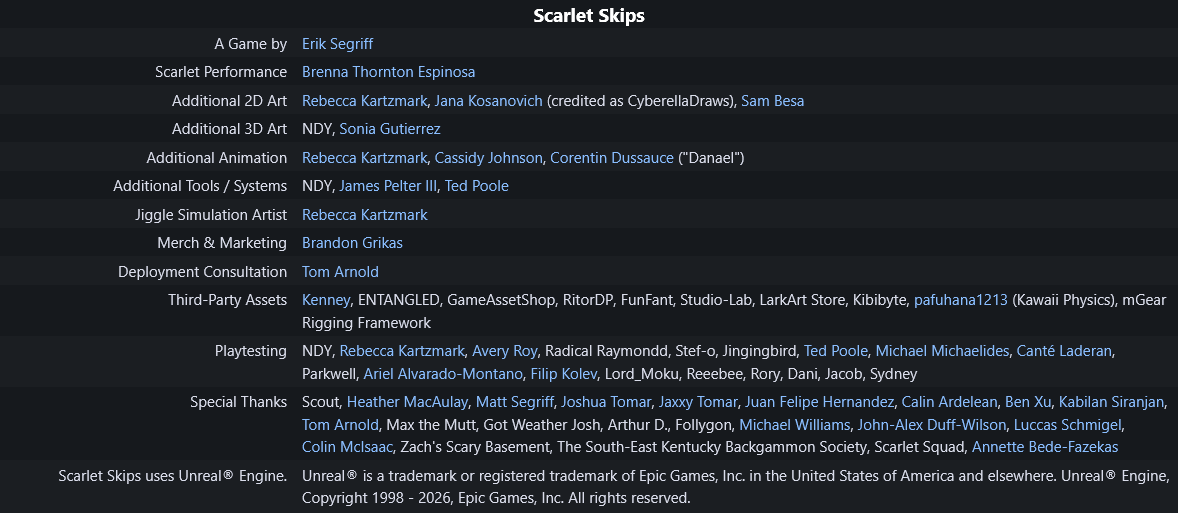Open Sonia Gutierrez under Additional 3D Art
The height and width of the screenshot is (513, 1178).
[x=390, y=129]
